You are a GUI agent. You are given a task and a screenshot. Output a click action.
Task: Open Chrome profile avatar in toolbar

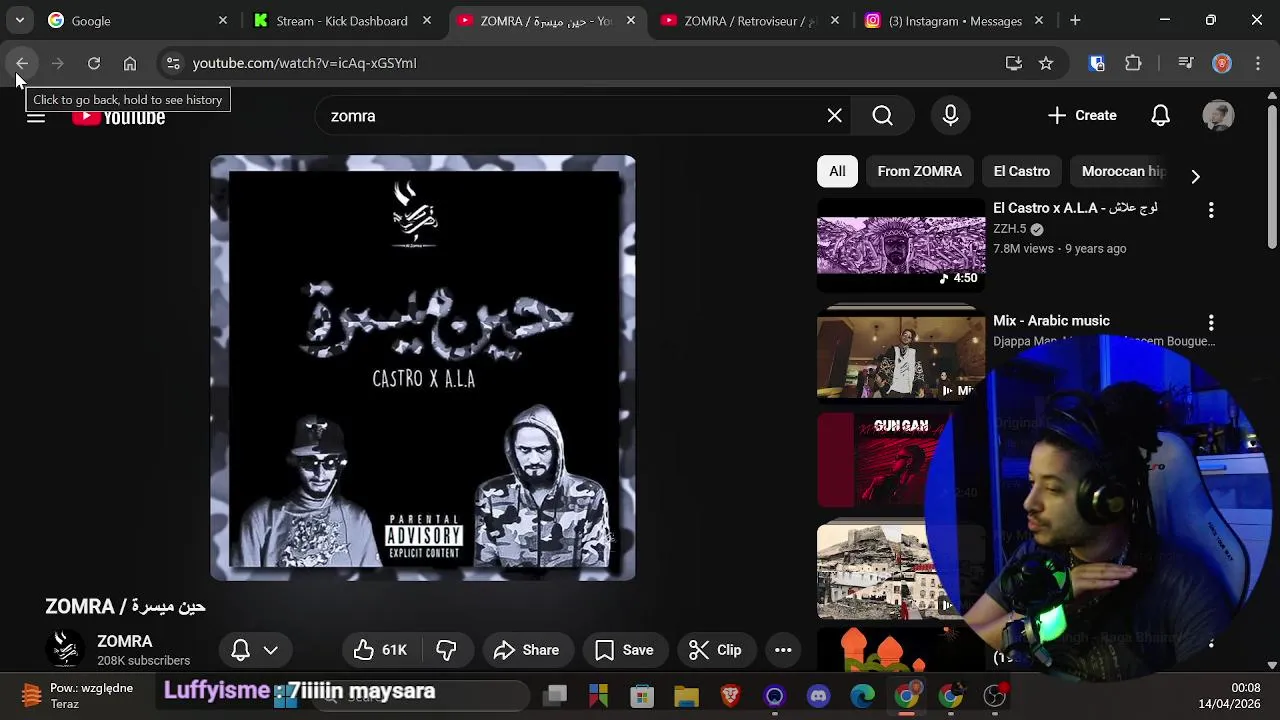pos(1222,63)
